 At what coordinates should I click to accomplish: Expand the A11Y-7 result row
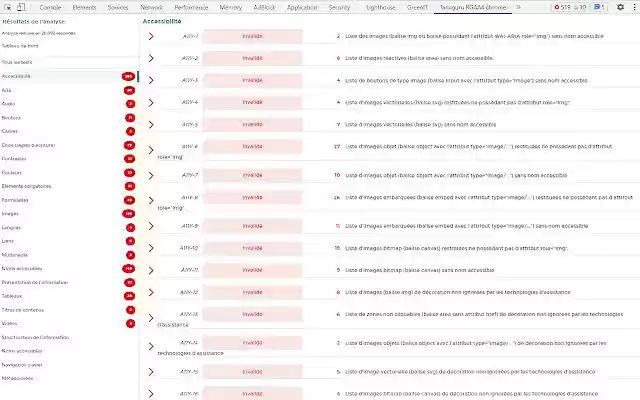pyautogui.click(x=151, y=176)
